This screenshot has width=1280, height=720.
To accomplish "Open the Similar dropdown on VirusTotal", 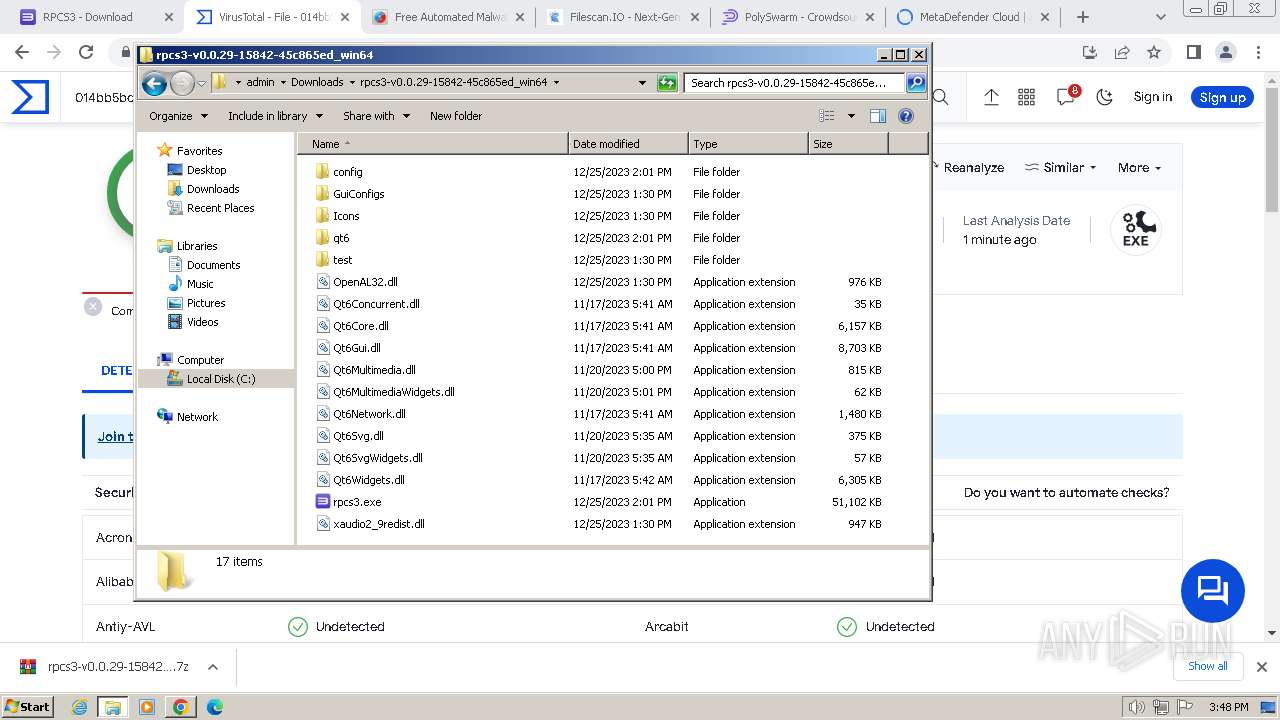I will [1061, 168].
